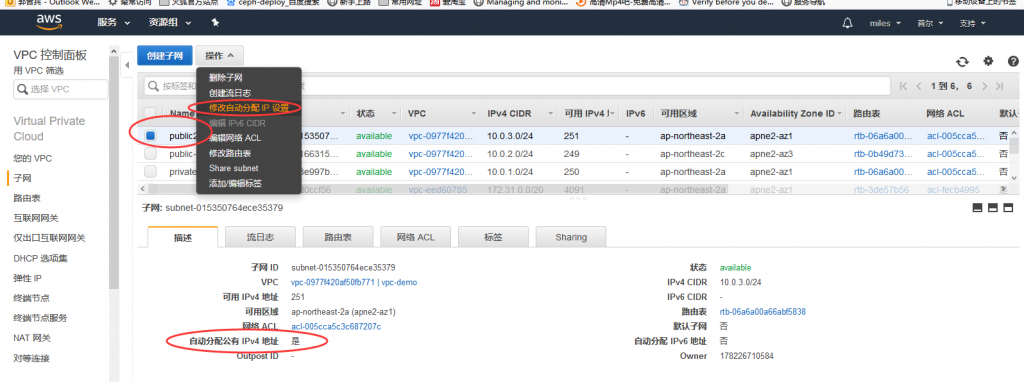Choose 添加/编辑标签 menu item
The image size is (1024, 382).
pyautogui.click(x=236, y=183)
